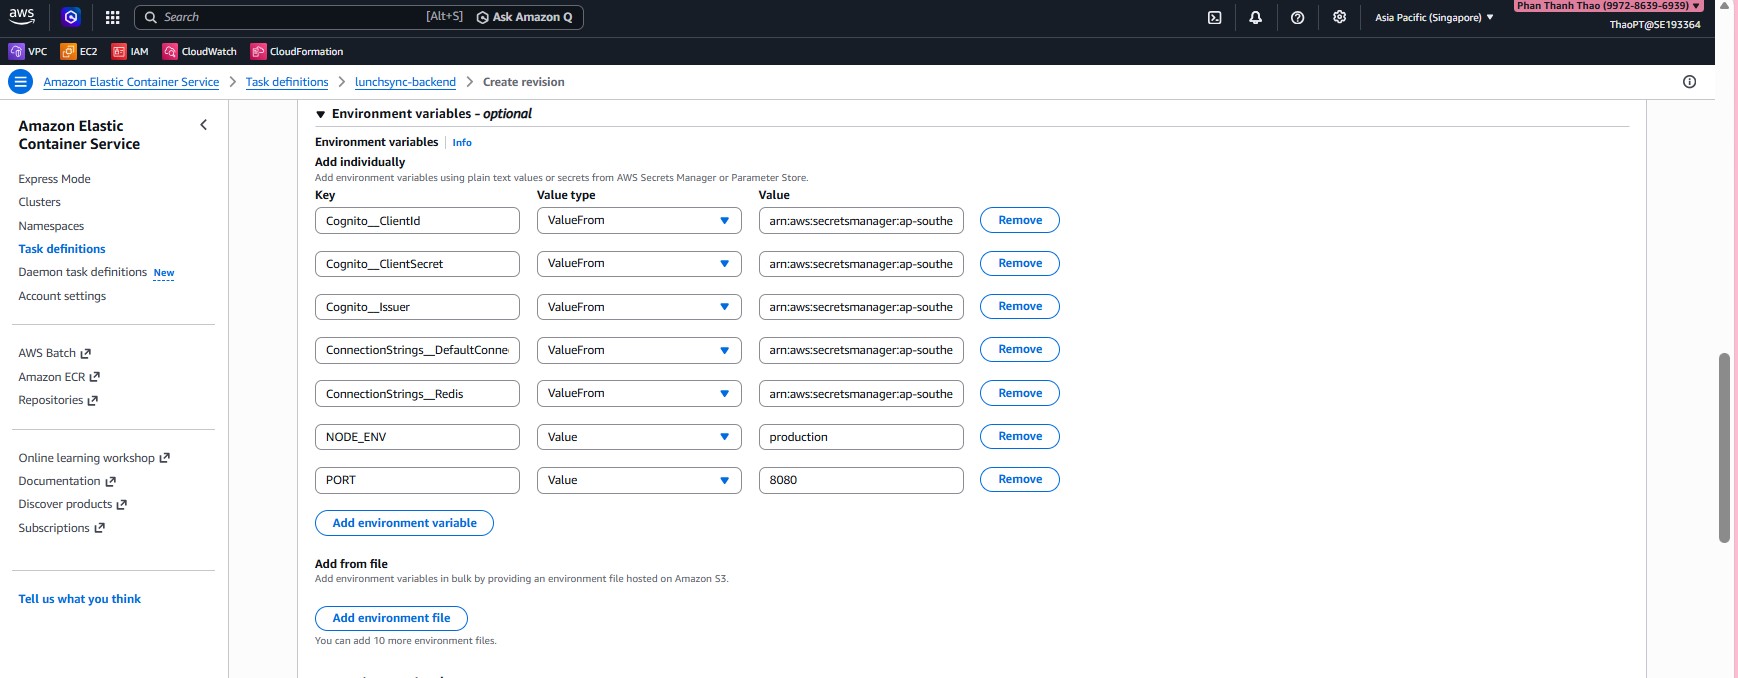1738x678 pixels.
Task: Open the Environment variables Info link
Action: 462,143
